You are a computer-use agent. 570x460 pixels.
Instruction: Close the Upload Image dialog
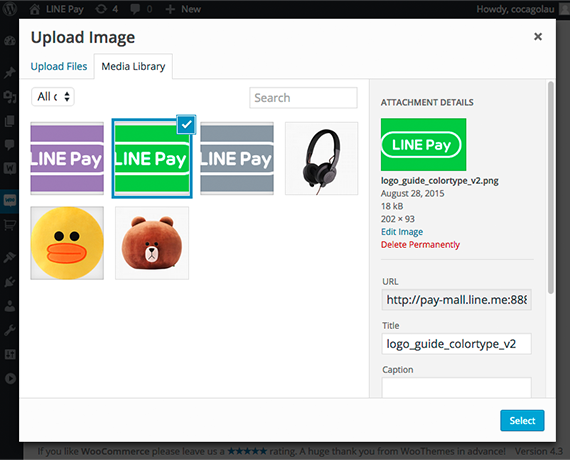538,36
